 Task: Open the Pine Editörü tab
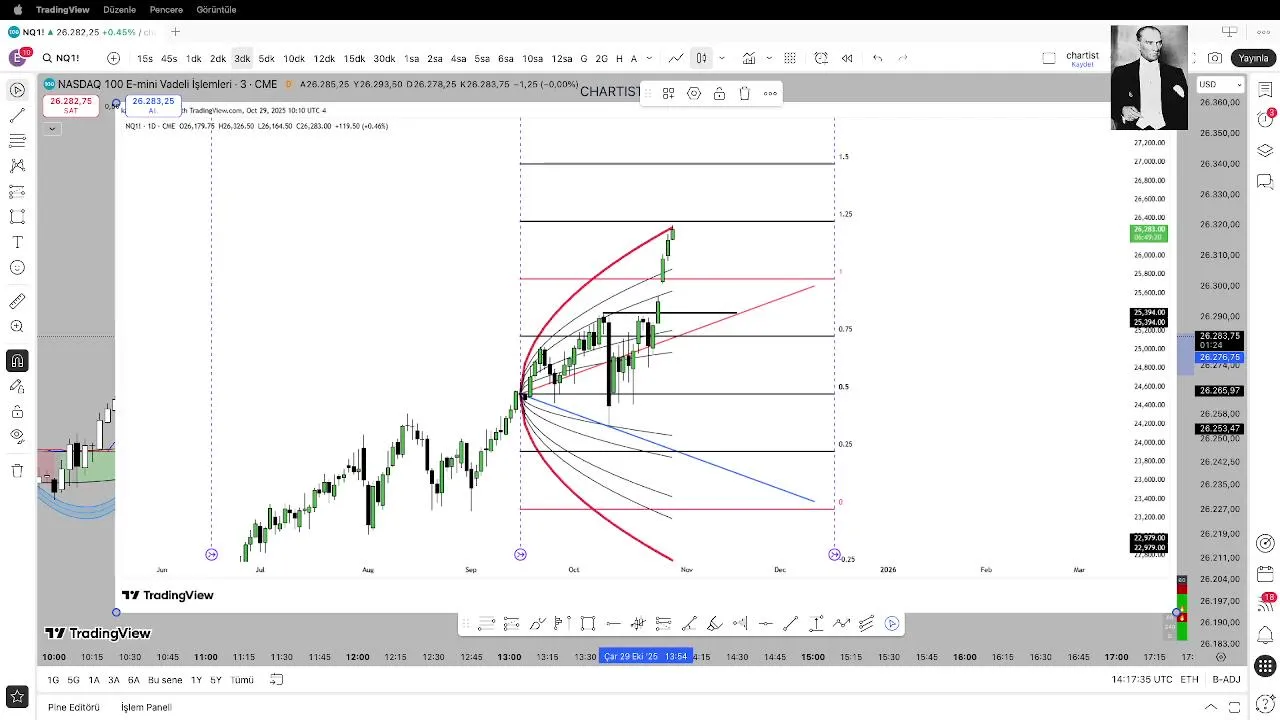point(74,707)
